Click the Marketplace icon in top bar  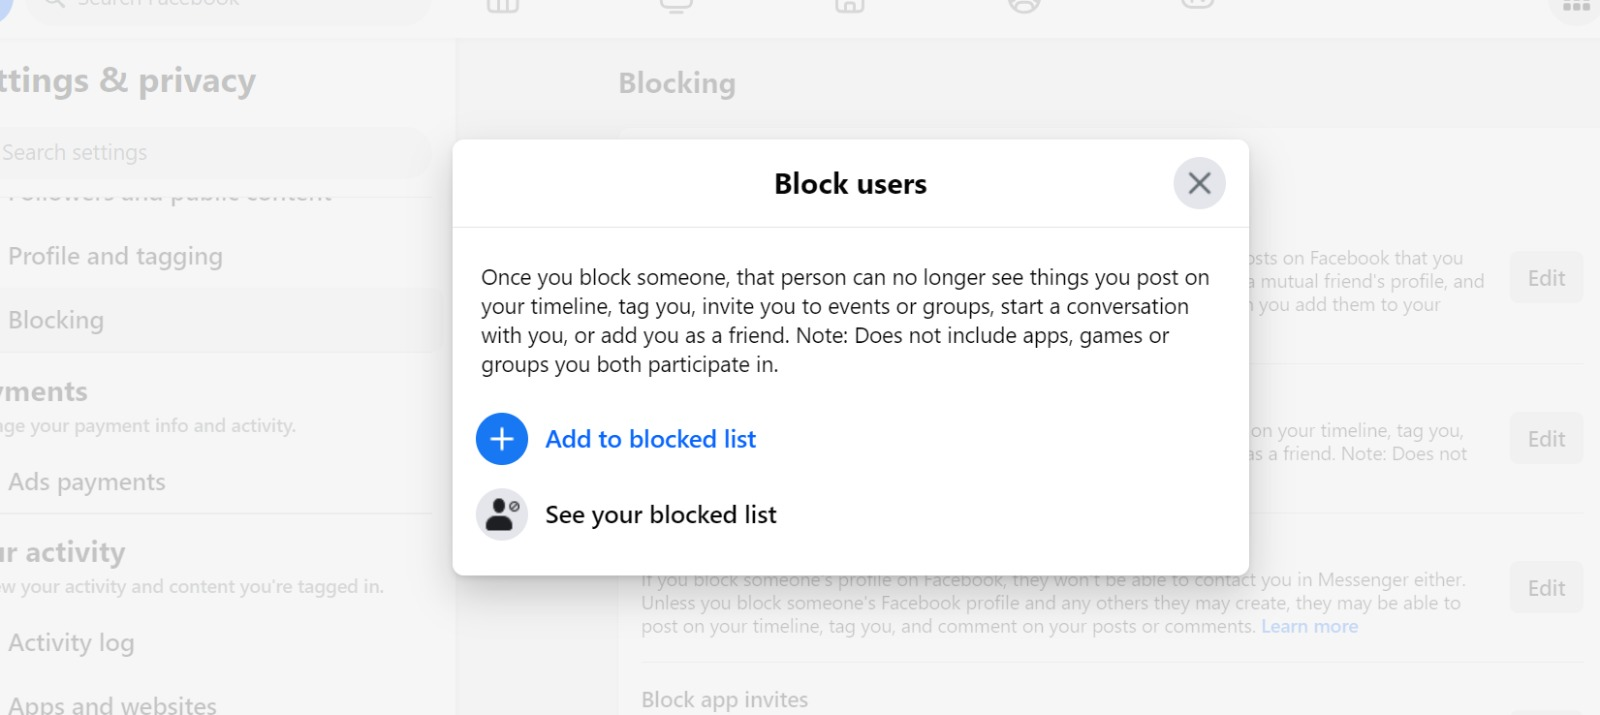[850, 6]
